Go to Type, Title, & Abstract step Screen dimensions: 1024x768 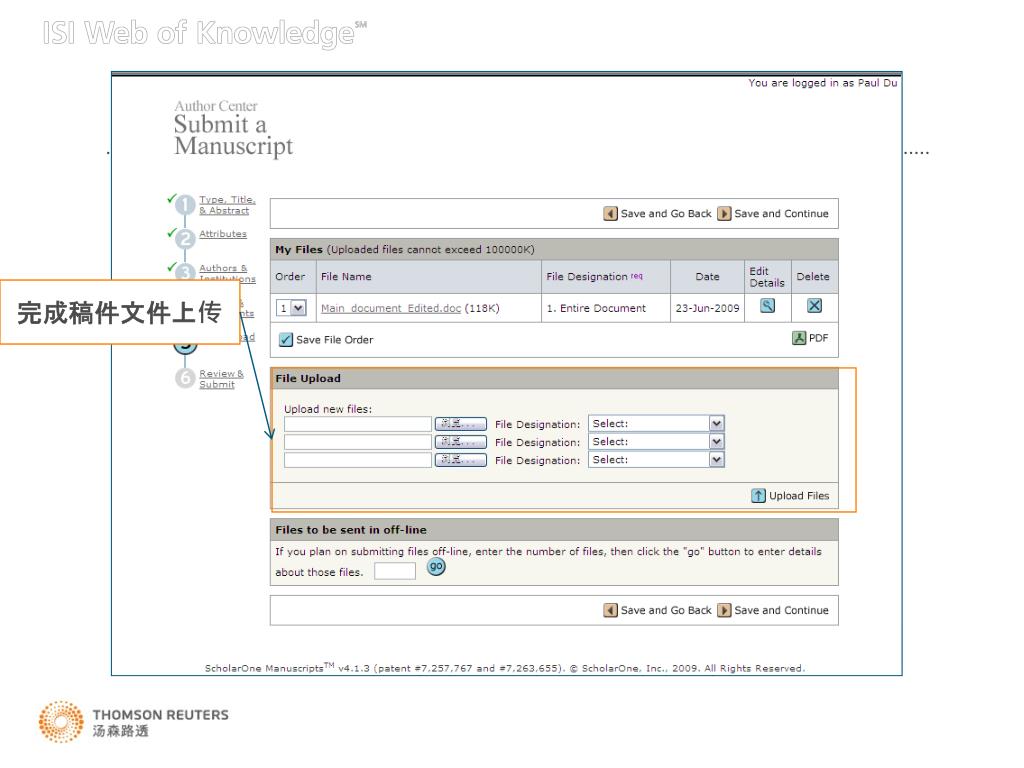227,205
